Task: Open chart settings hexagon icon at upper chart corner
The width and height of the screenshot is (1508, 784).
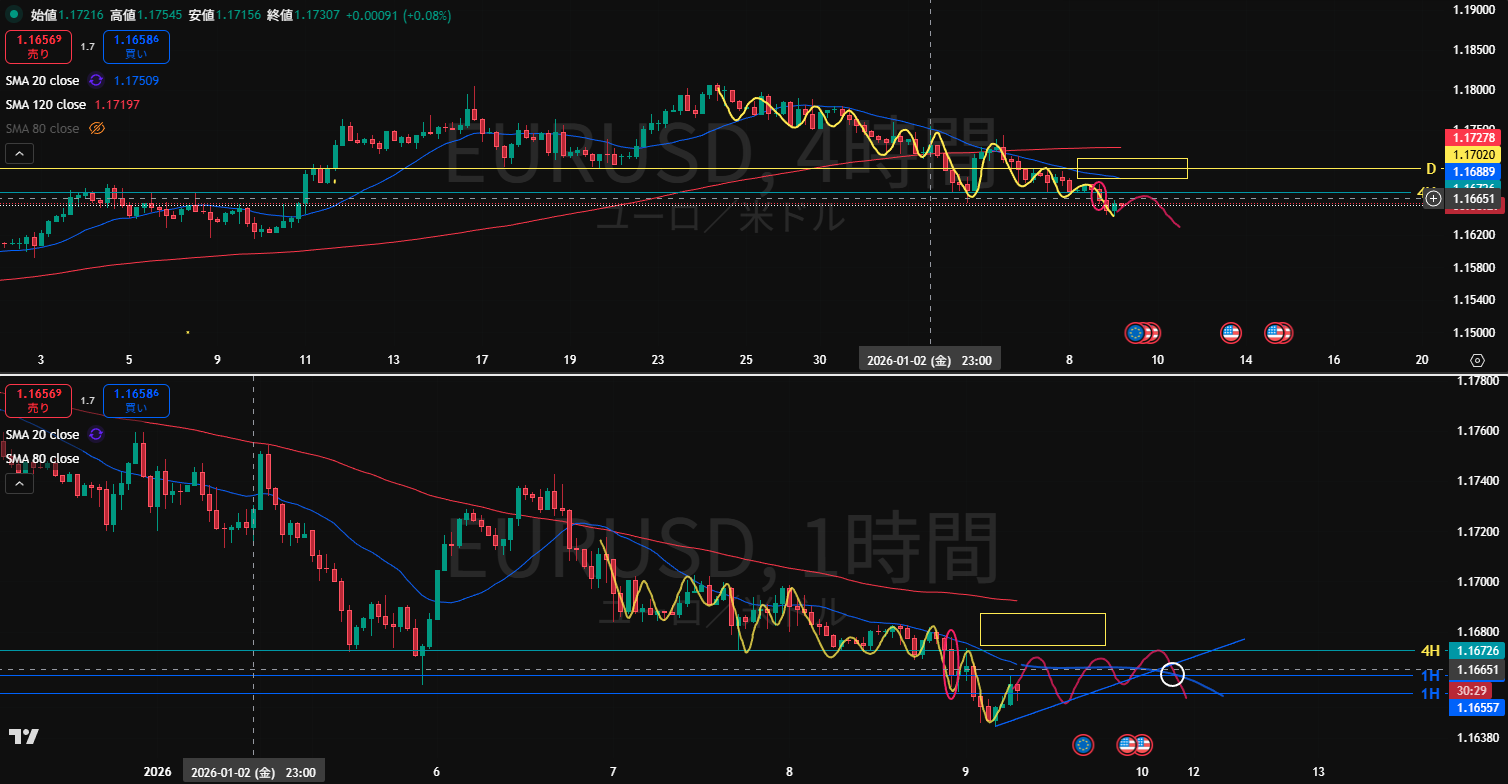Action: pyautogui.click(x=1477, y=360)
